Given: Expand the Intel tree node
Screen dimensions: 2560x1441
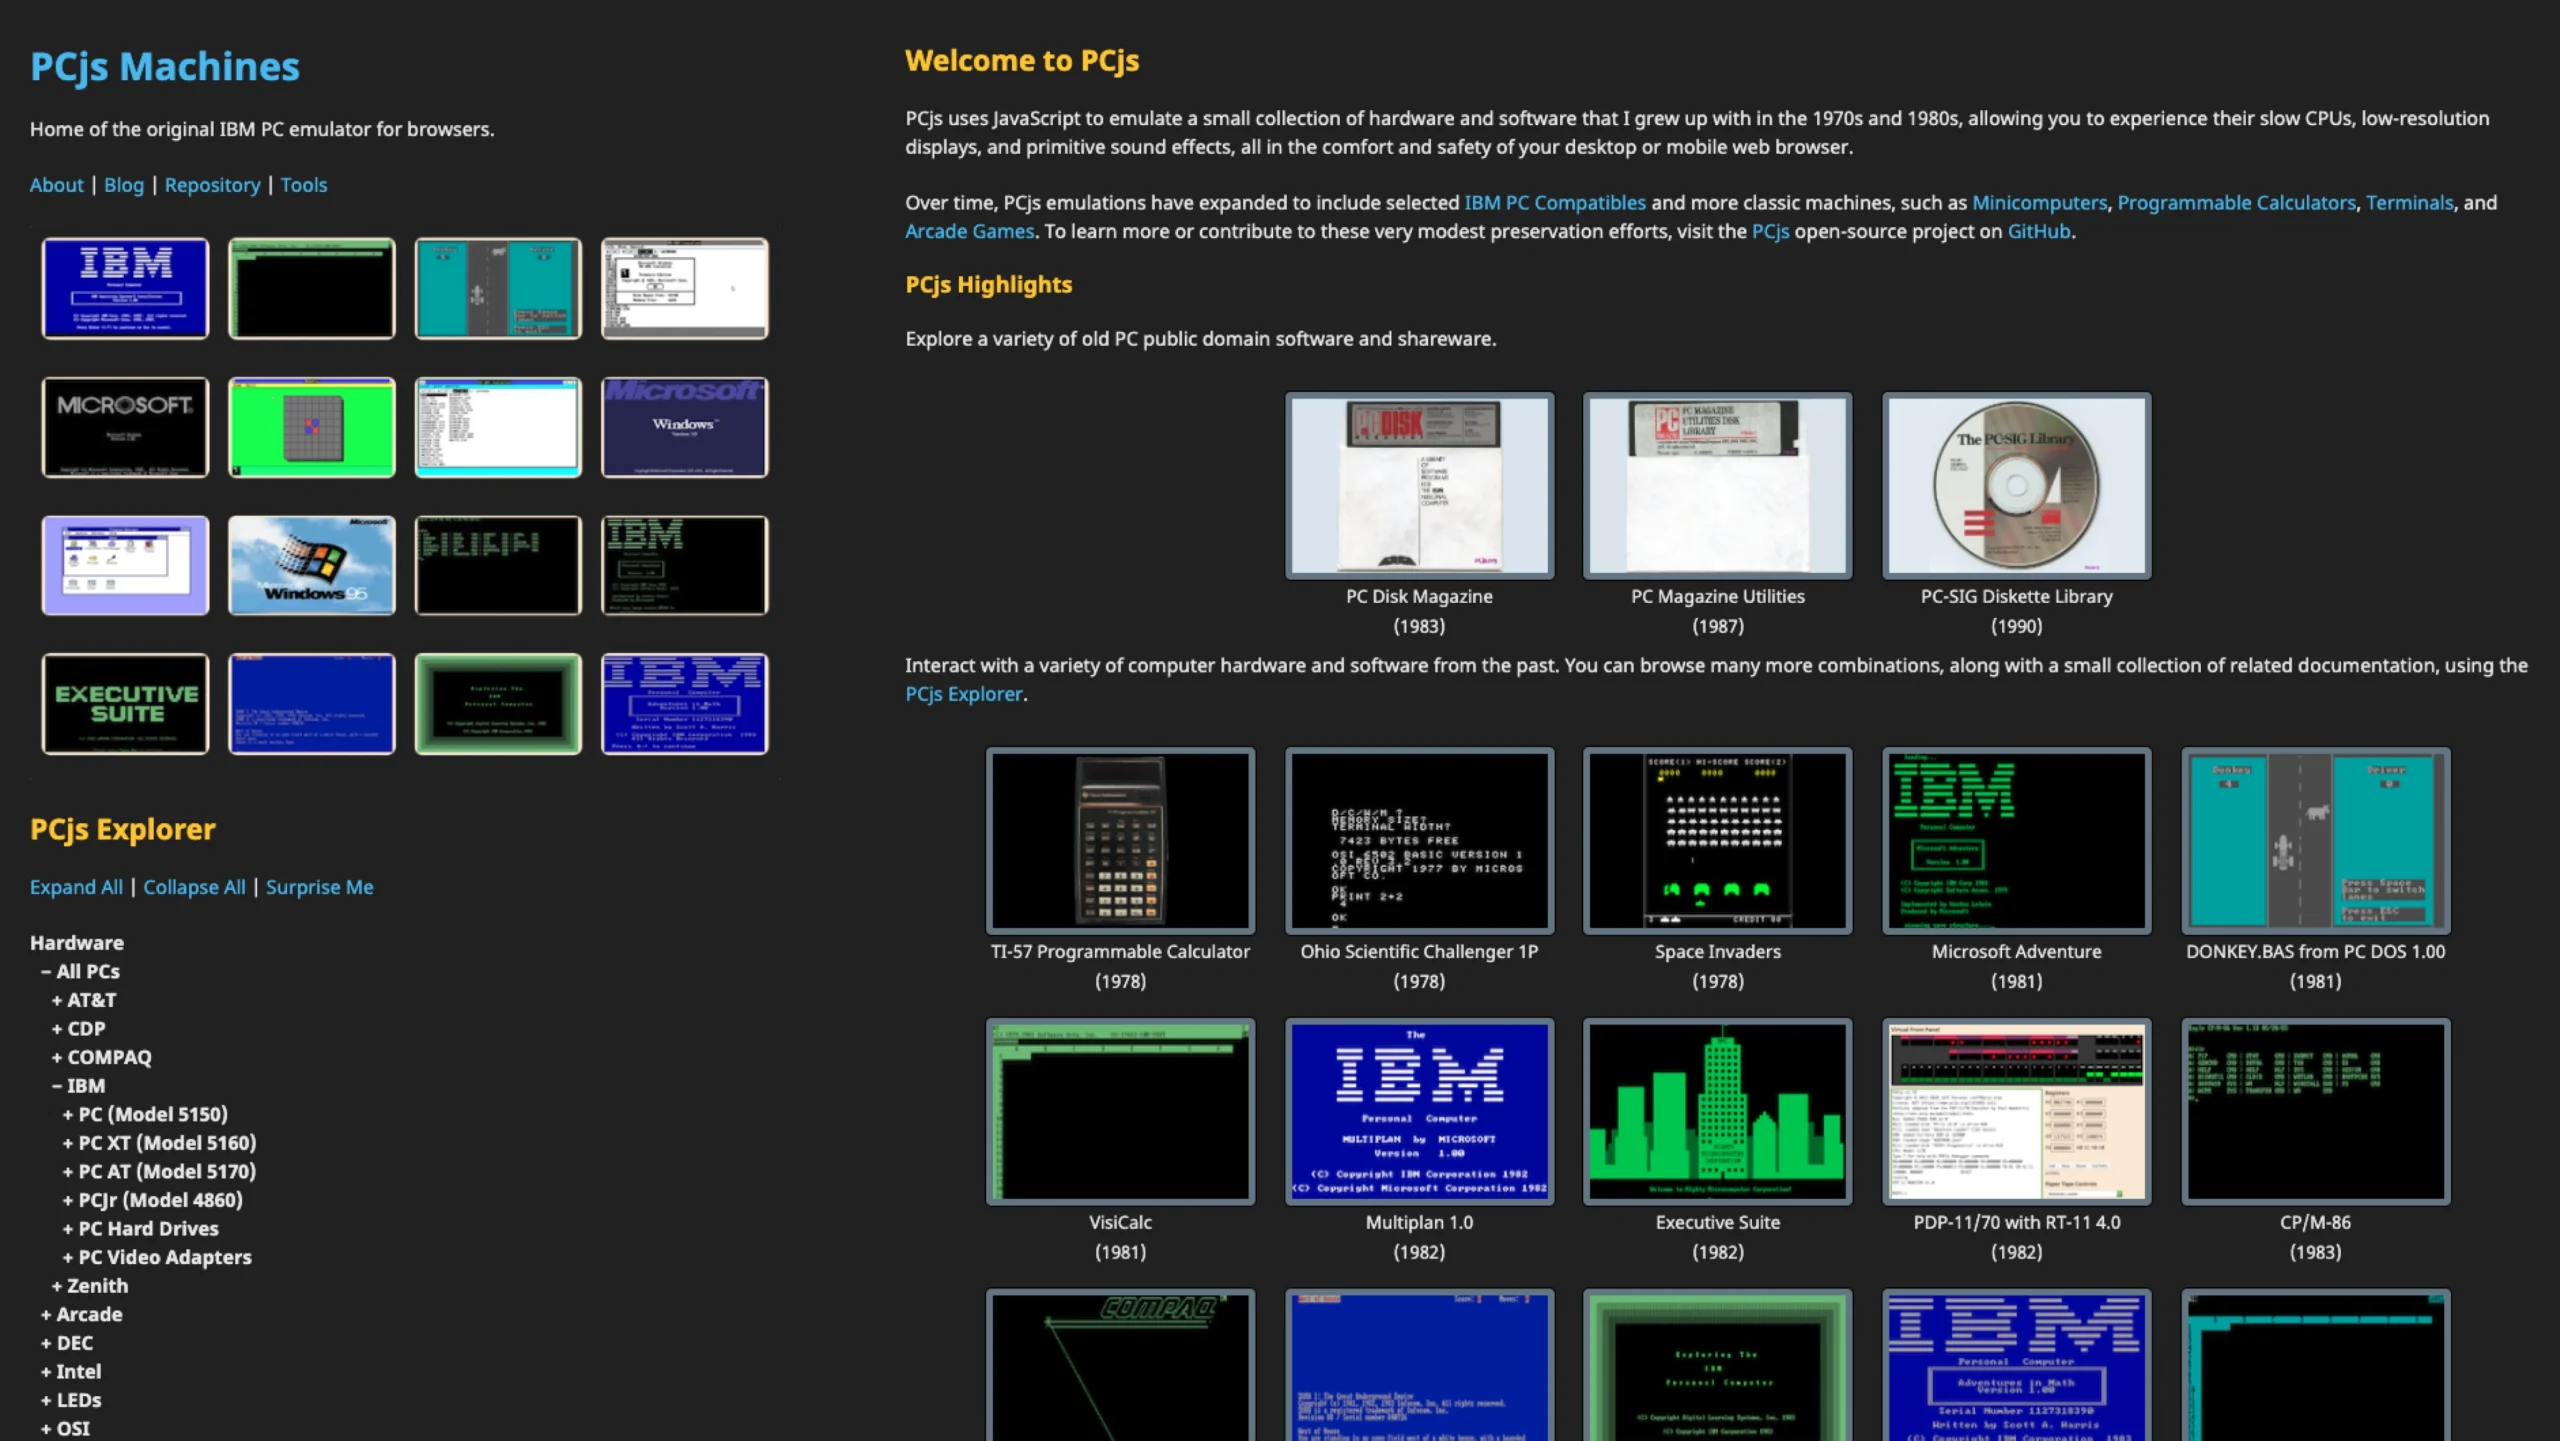Looking at the screenshot, I should tap(71, 1372).
